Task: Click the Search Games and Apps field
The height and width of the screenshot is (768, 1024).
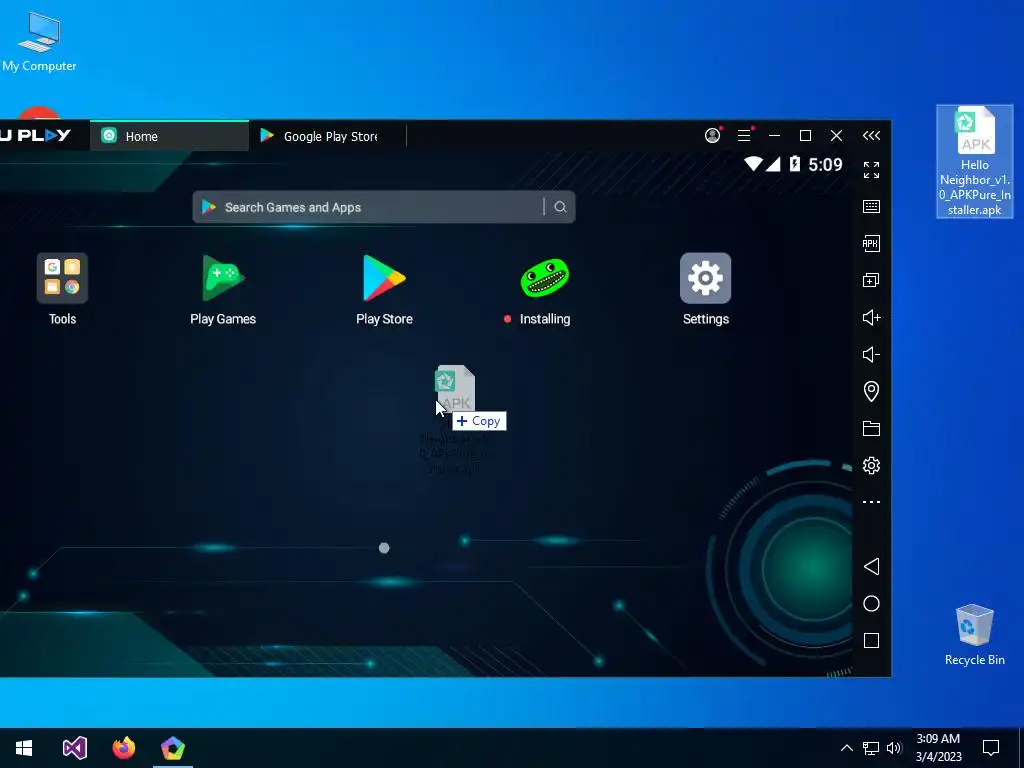Action: point(383,207)
